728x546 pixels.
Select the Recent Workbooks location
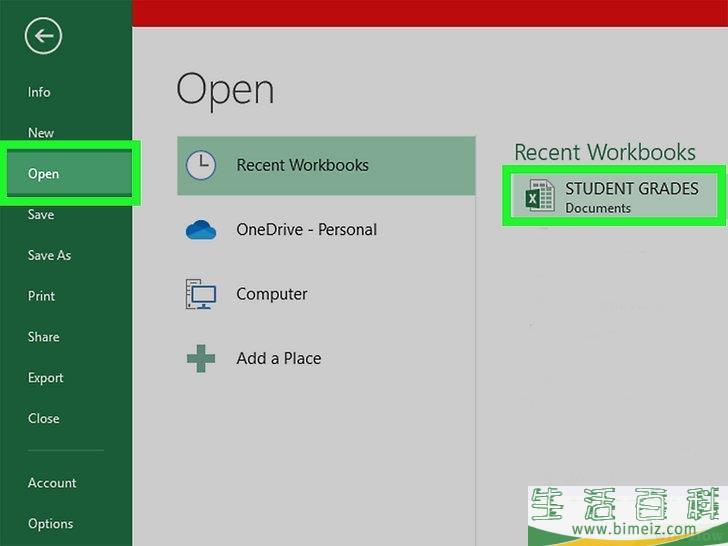[x=326, y=165]
